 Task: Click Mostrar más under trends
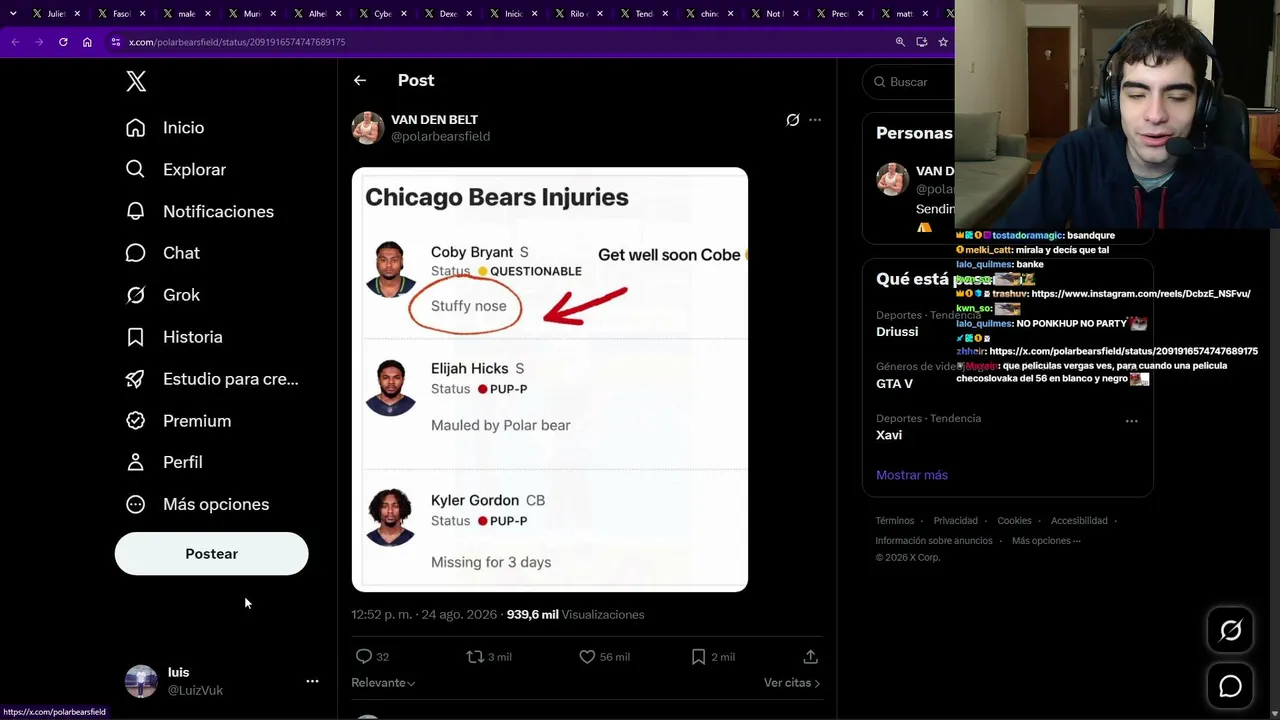pyautogui.click(x=912, y=475)
